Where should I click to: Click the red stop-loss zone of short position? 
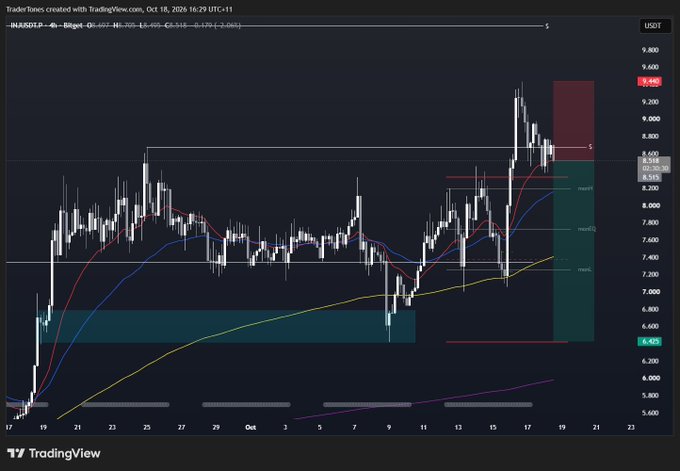pos(573,121)
